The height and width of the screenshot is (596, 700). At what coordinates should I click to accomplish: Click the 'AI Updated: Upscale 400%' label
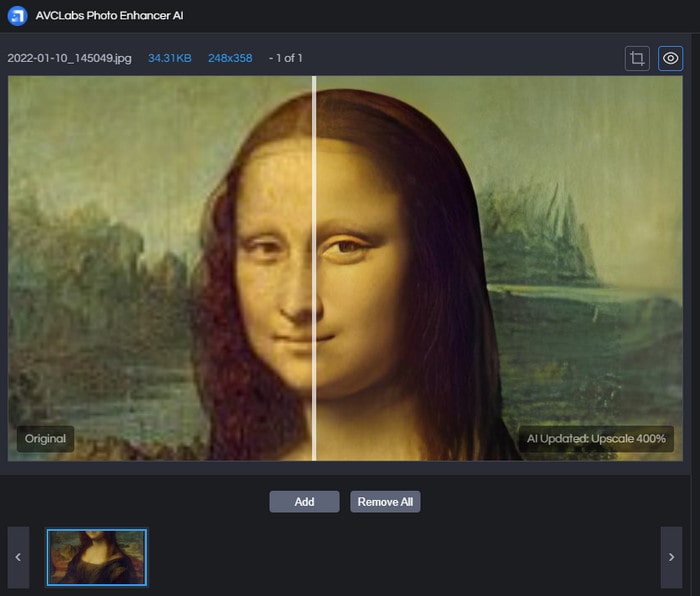point(596,439)
